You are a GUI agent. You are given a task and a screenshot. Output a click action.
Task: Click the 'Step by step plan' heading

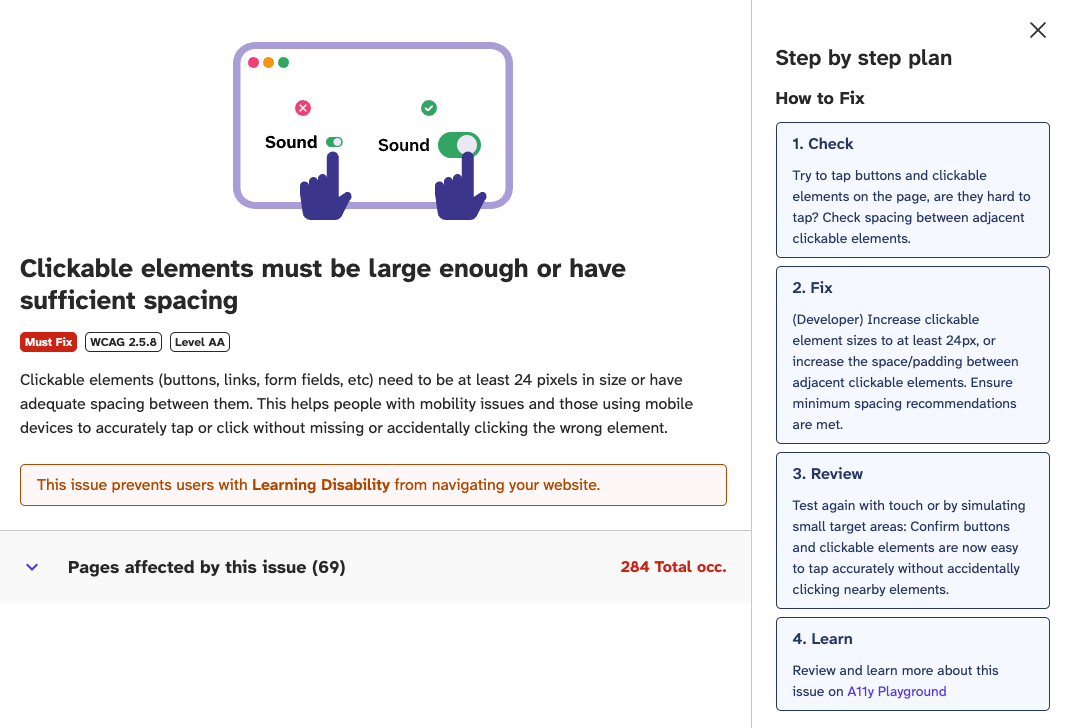863,58
